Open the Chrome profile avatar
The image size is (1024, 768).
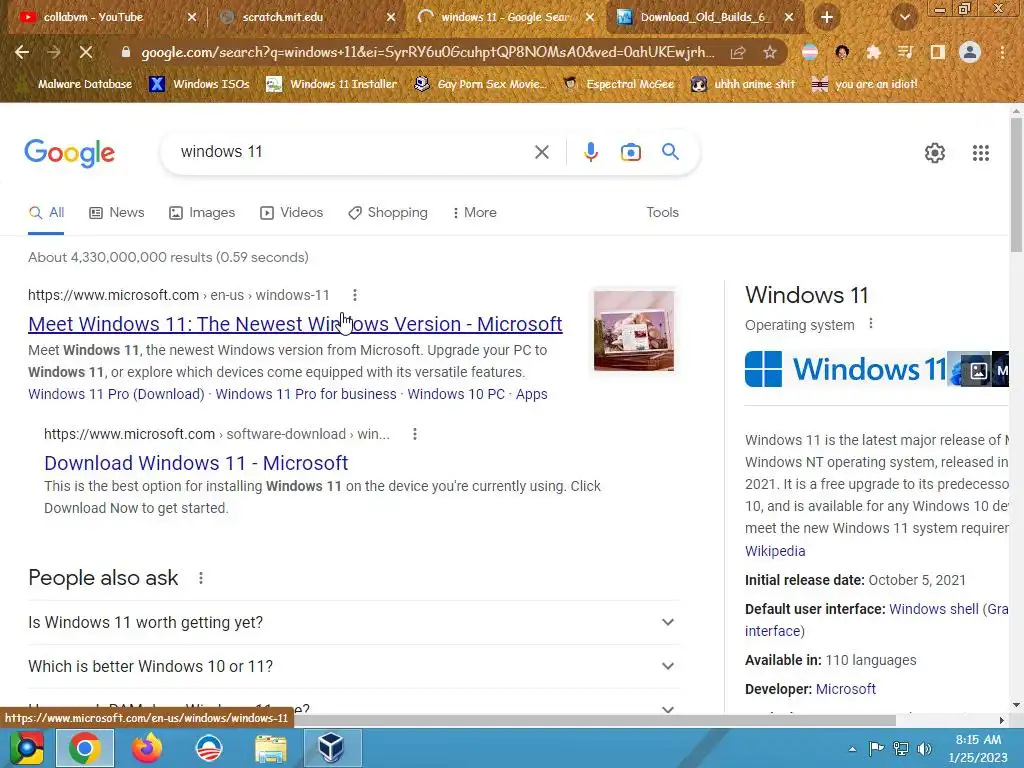click(970, 52)
